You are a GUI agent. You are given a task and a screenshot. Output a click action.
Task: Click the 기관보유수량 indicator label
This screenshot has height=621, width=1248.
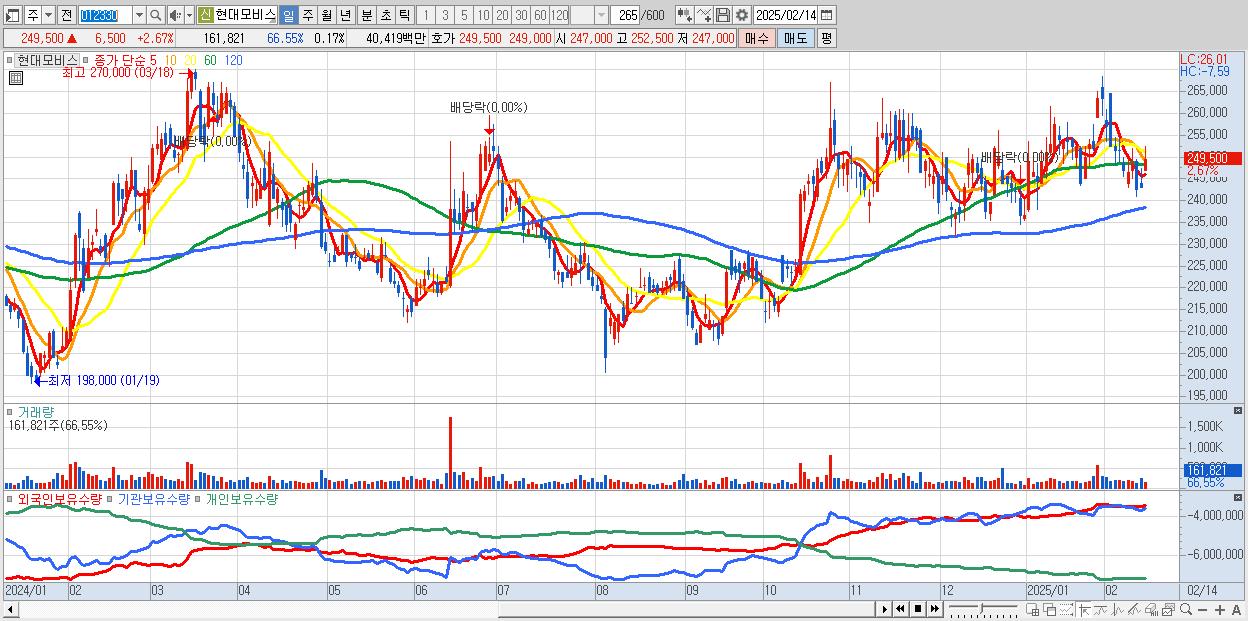pyautogui.click(x=153, y=498)
